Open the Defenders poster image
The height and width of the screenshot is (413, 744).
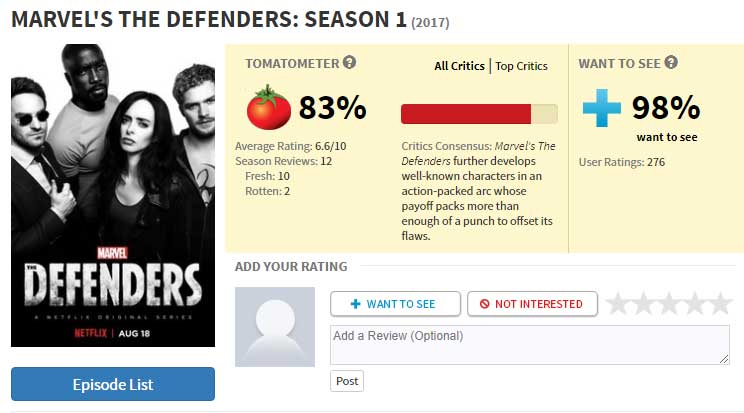click(113, 195)
